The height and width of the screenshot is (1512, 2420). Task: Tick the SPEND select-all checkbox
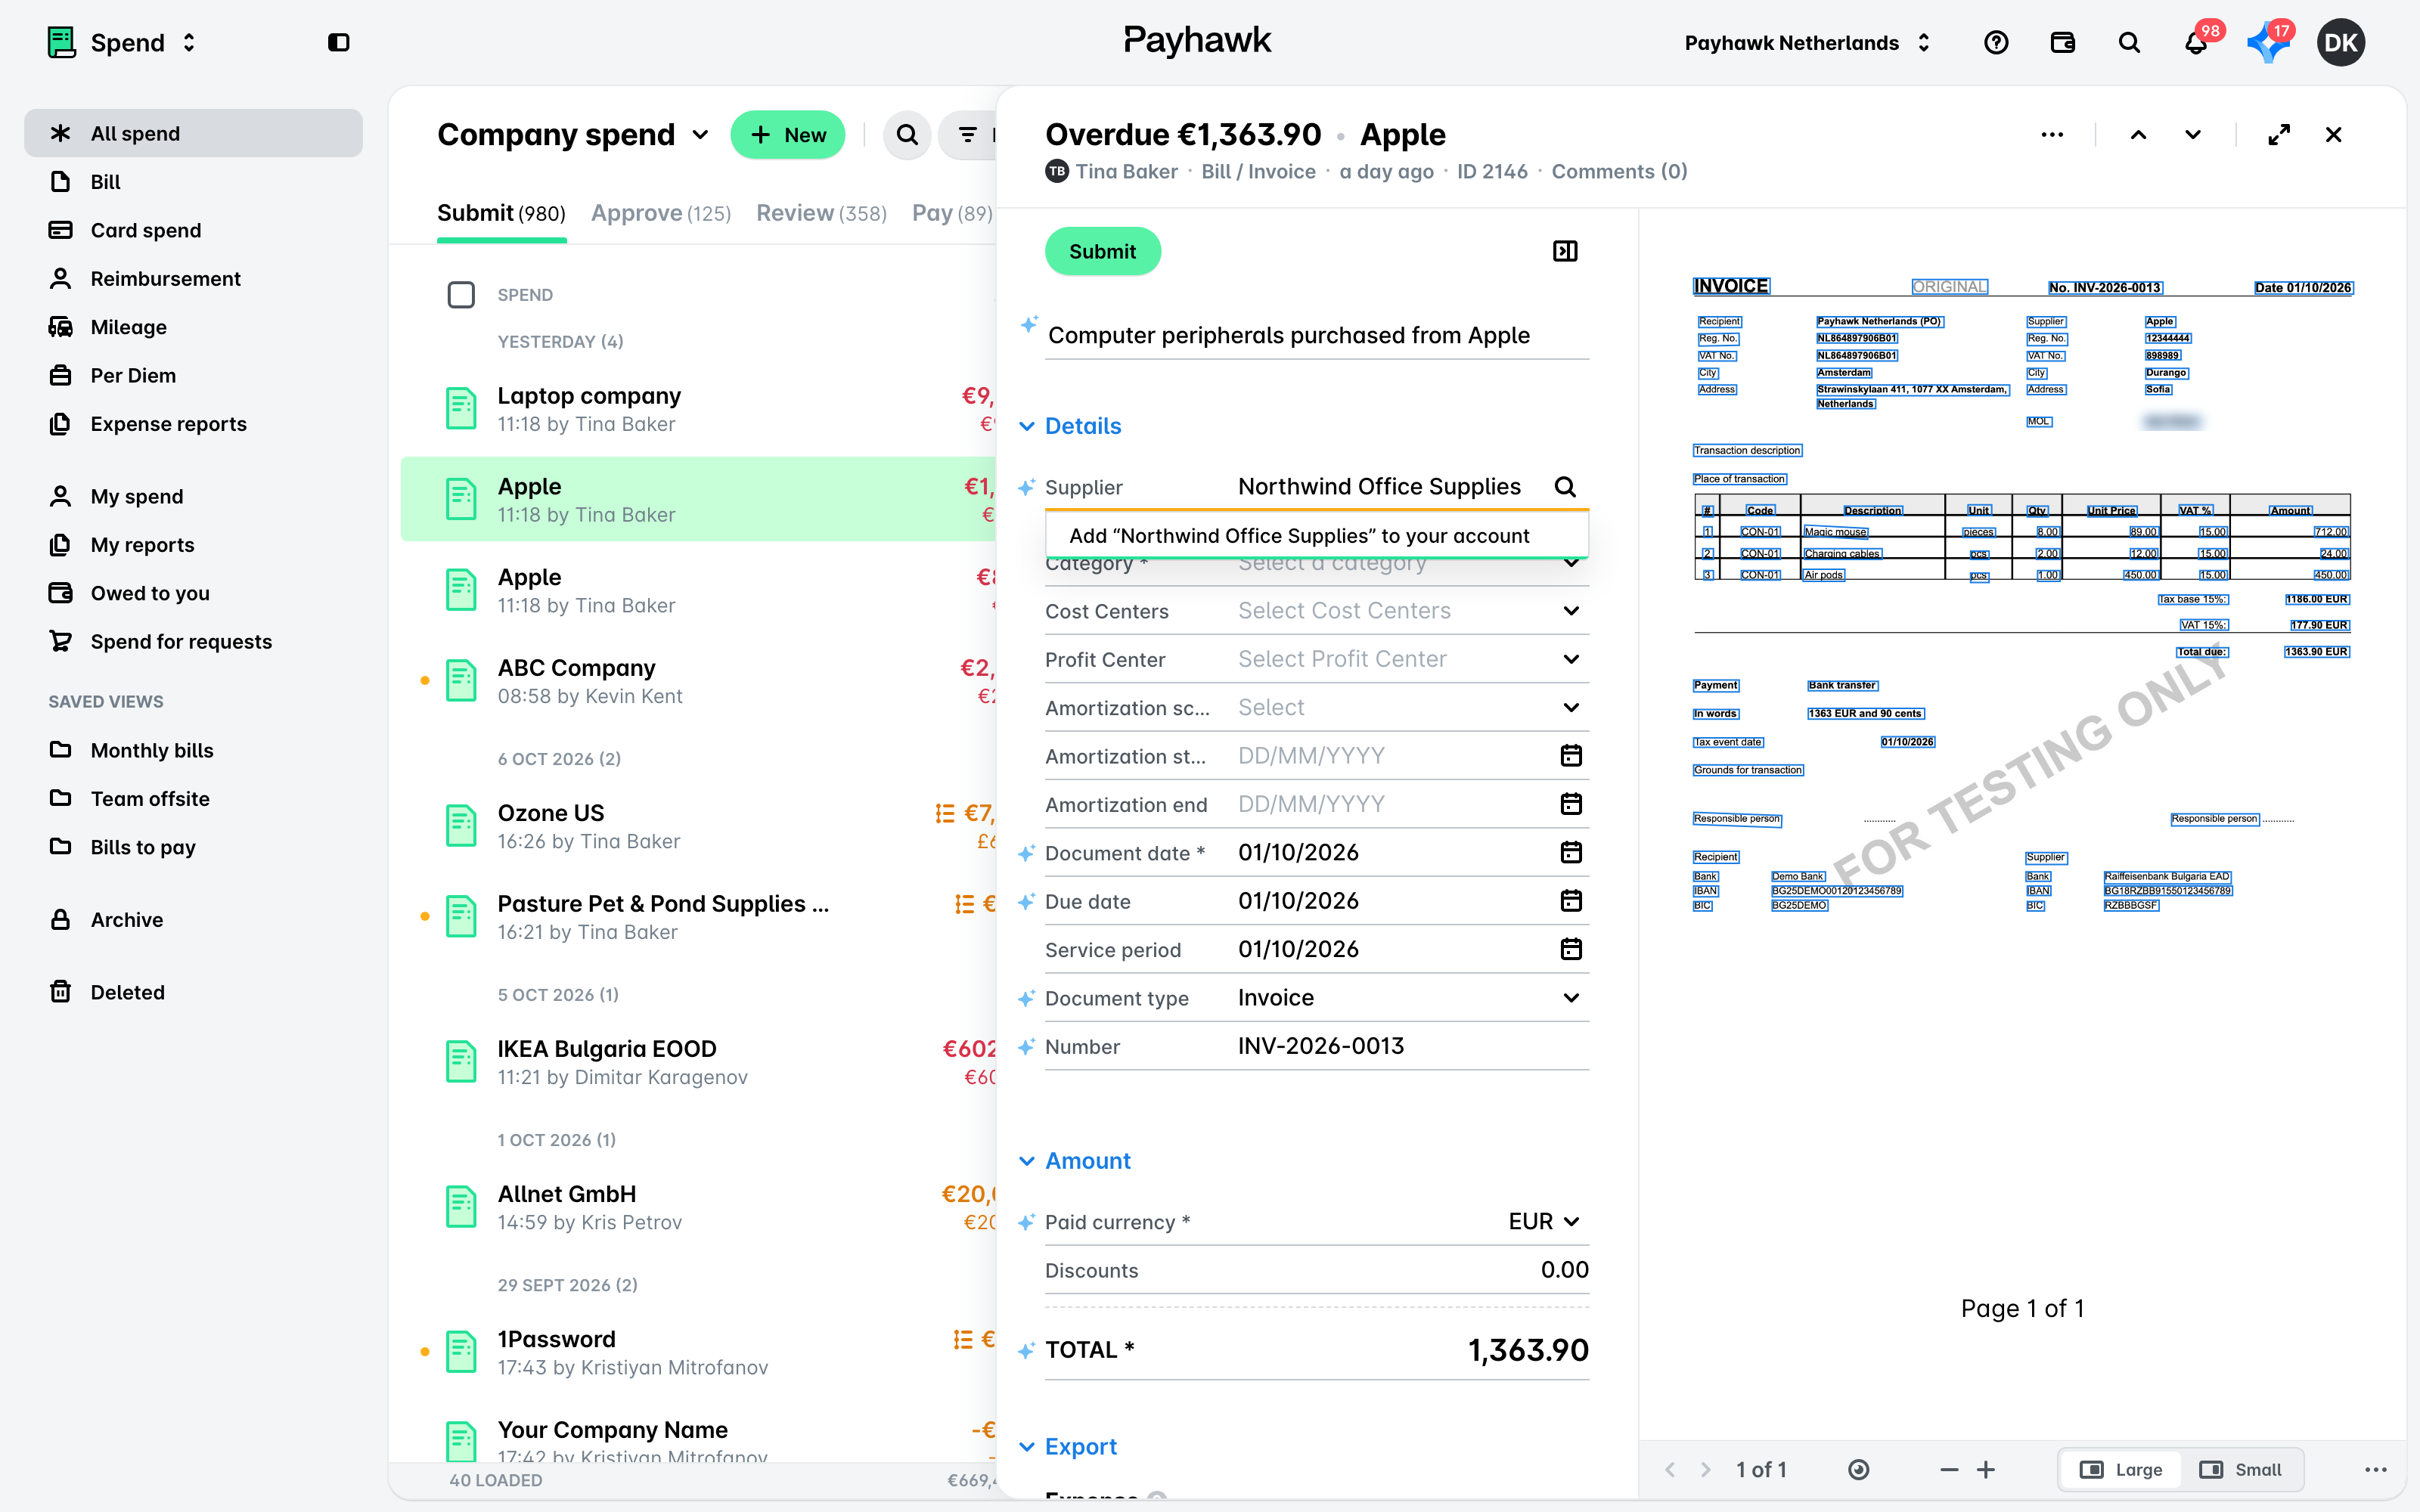(461, 295)
